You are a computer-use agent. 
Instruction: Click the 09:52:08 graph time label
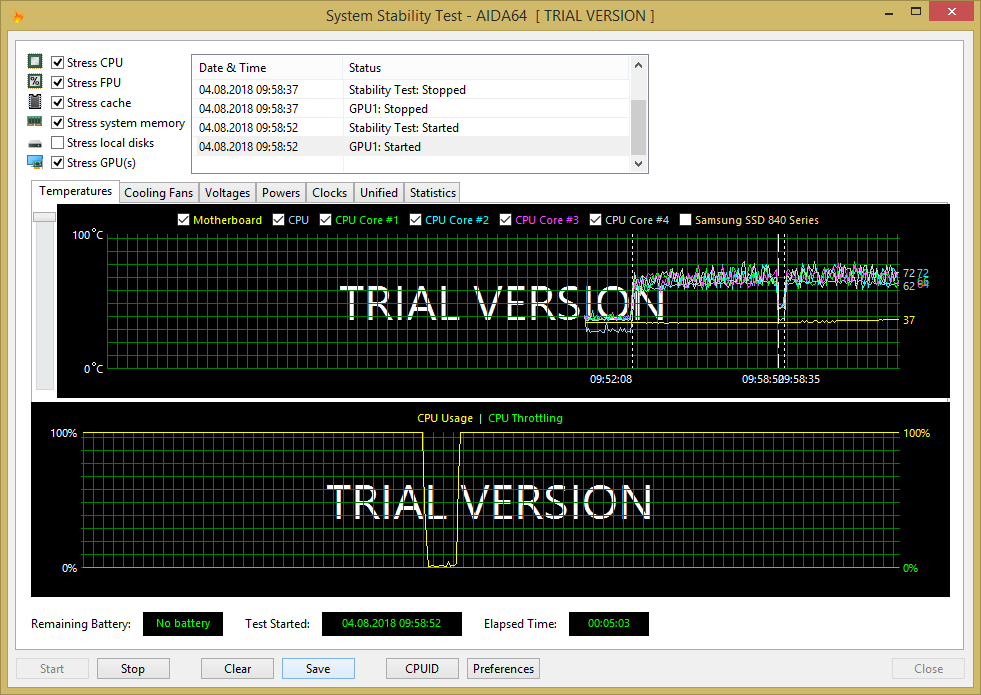611,379
